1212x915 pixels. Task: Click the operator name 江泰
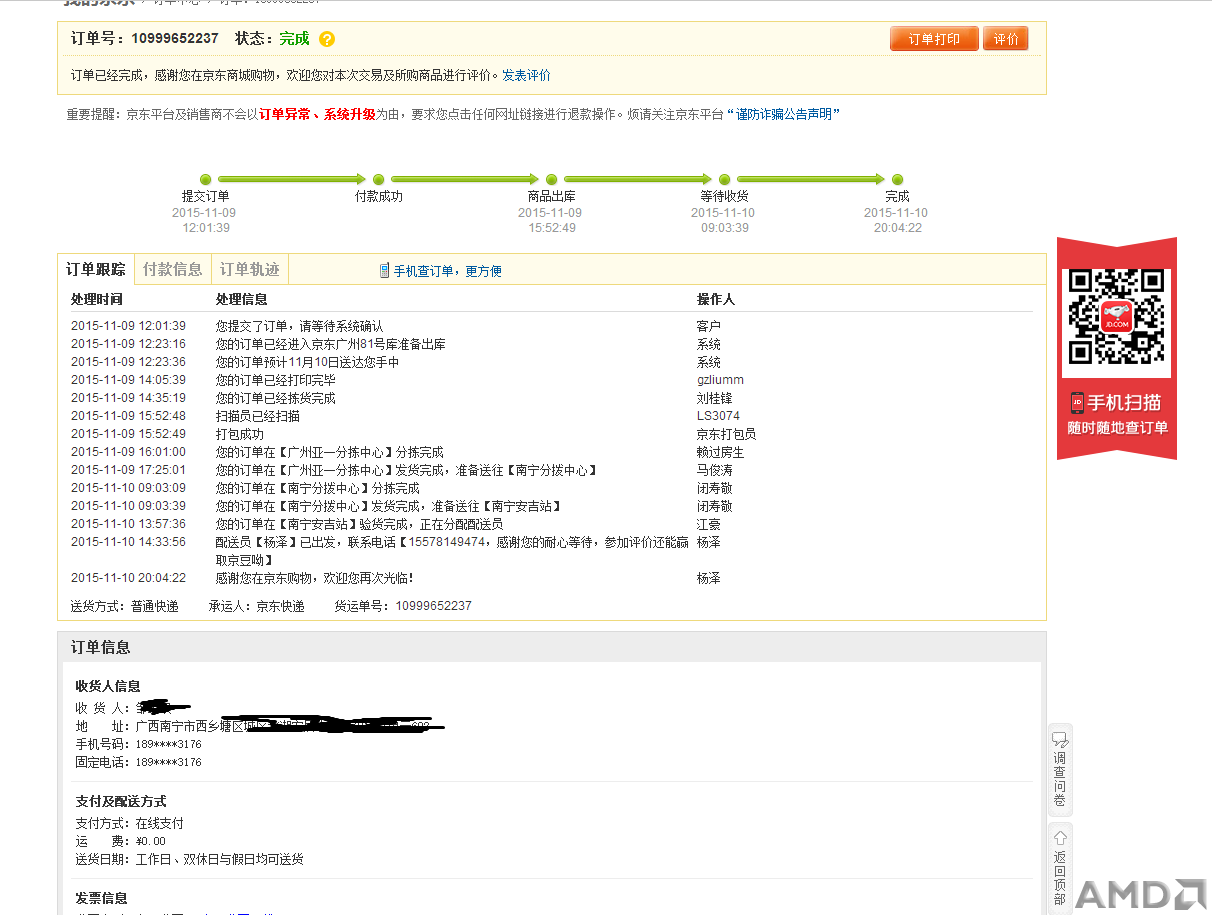pyautogui.click(x=709, y=524)
